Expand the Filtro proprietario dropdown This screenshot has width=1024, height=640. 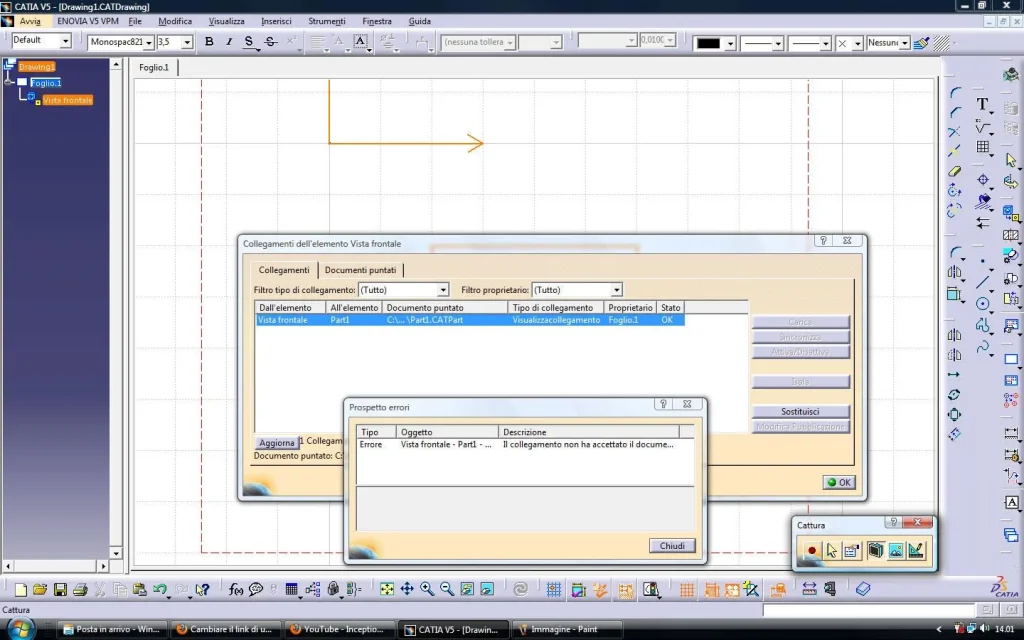[x=616, y=290]
